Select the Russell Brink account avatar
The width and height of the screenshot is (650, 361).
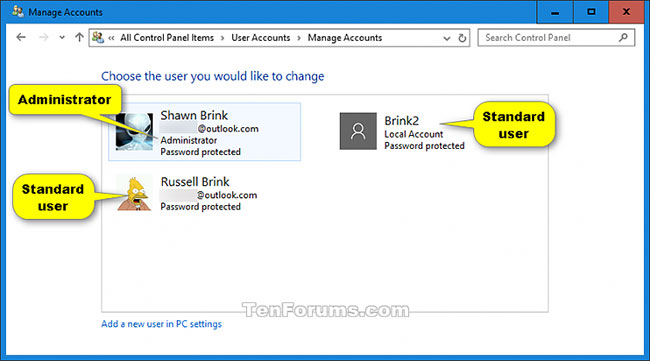(x=134, y=193)
